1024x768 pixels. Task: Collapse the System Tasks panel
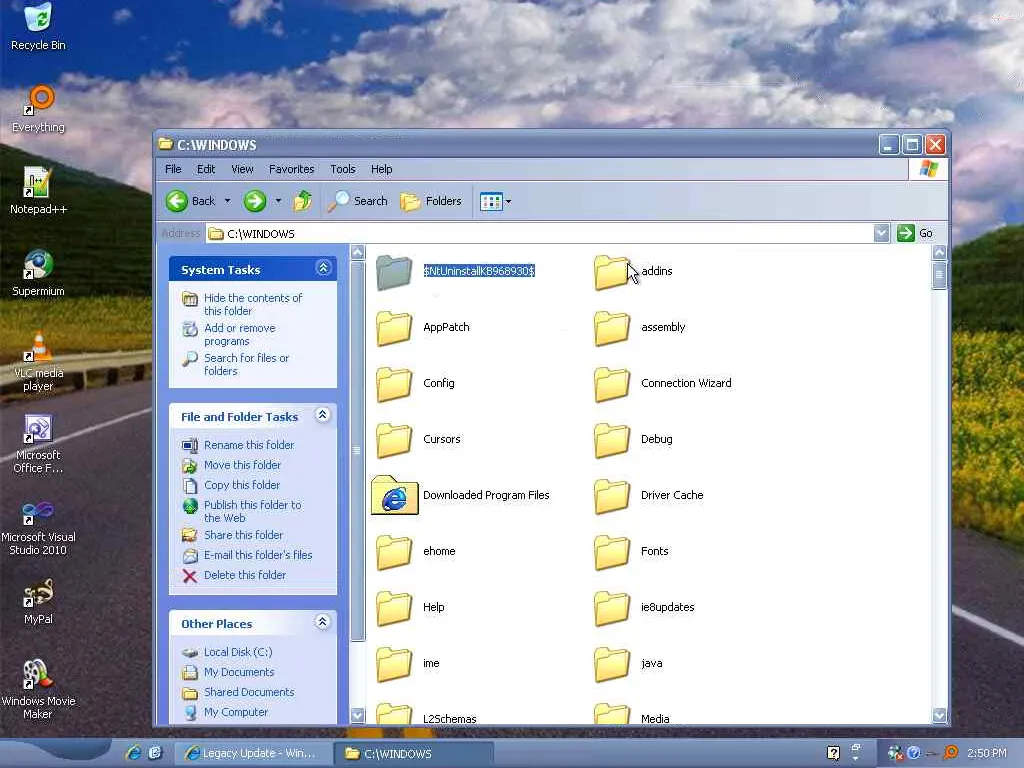(x=323, y=268)
